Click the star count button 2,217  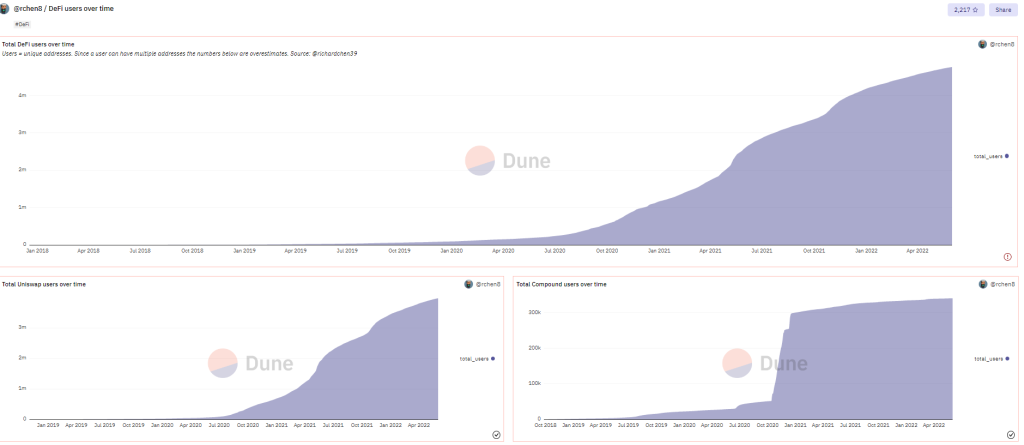coord(967,10)
